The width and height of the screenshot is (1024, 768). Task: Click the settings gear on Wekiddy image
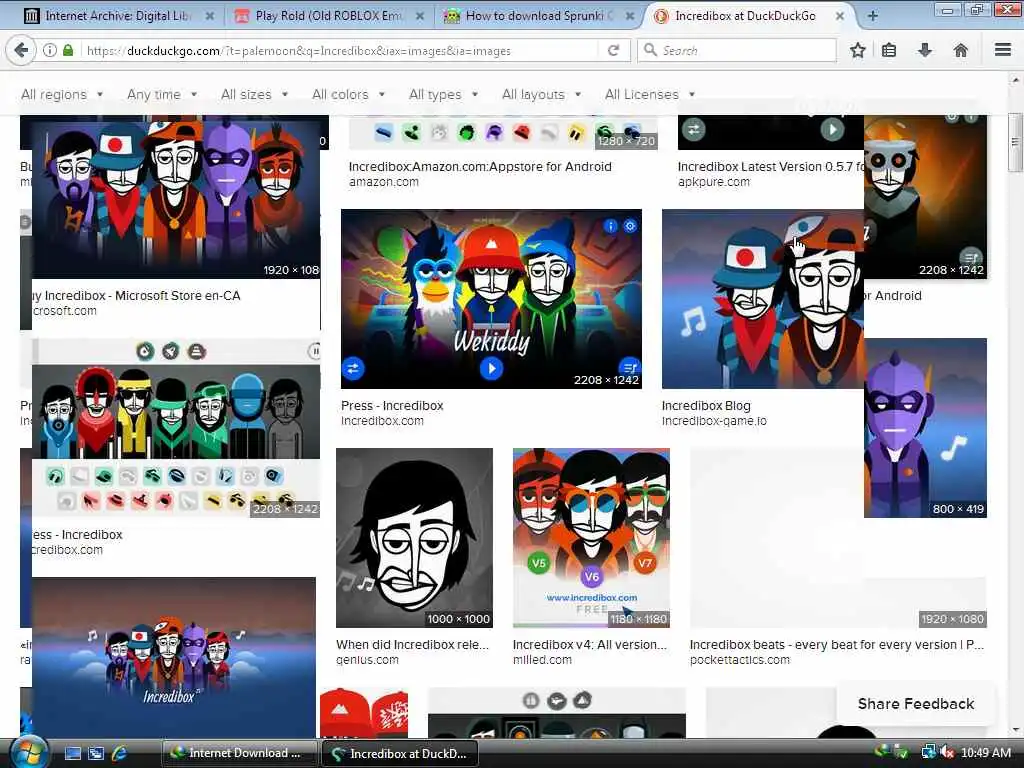(630, 226)
